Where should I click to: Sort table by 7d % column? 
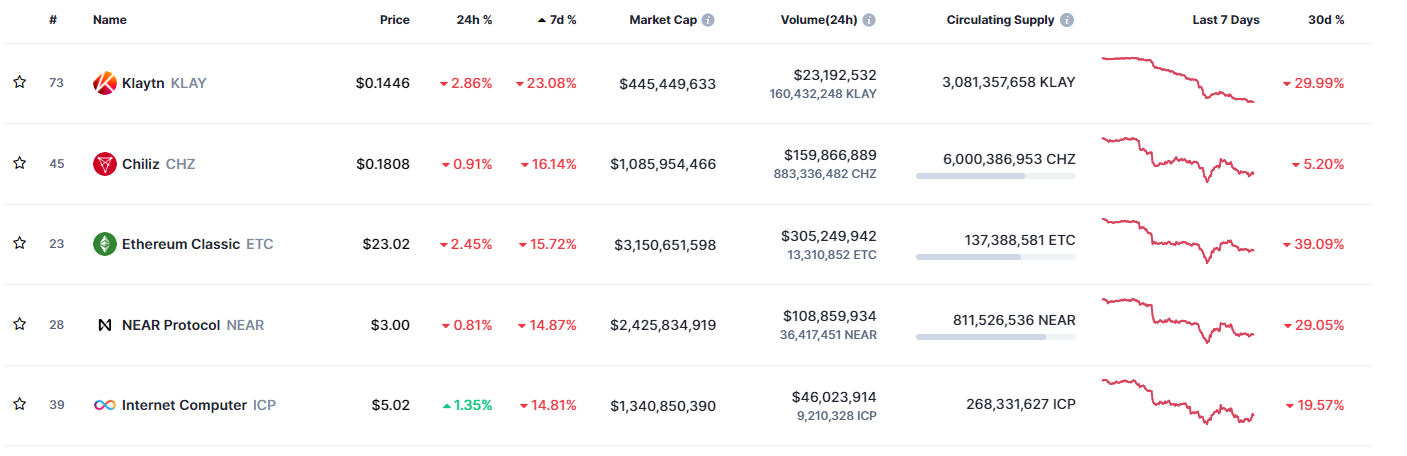coord(557,20)
